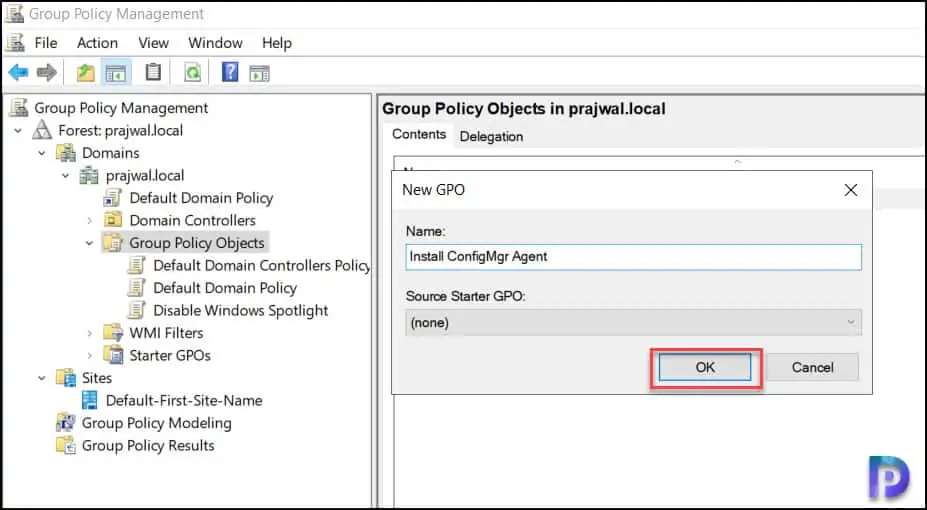Click the Default-First-Site-Name site icon
Screen dimensions: 927x510
pos(90,400)
